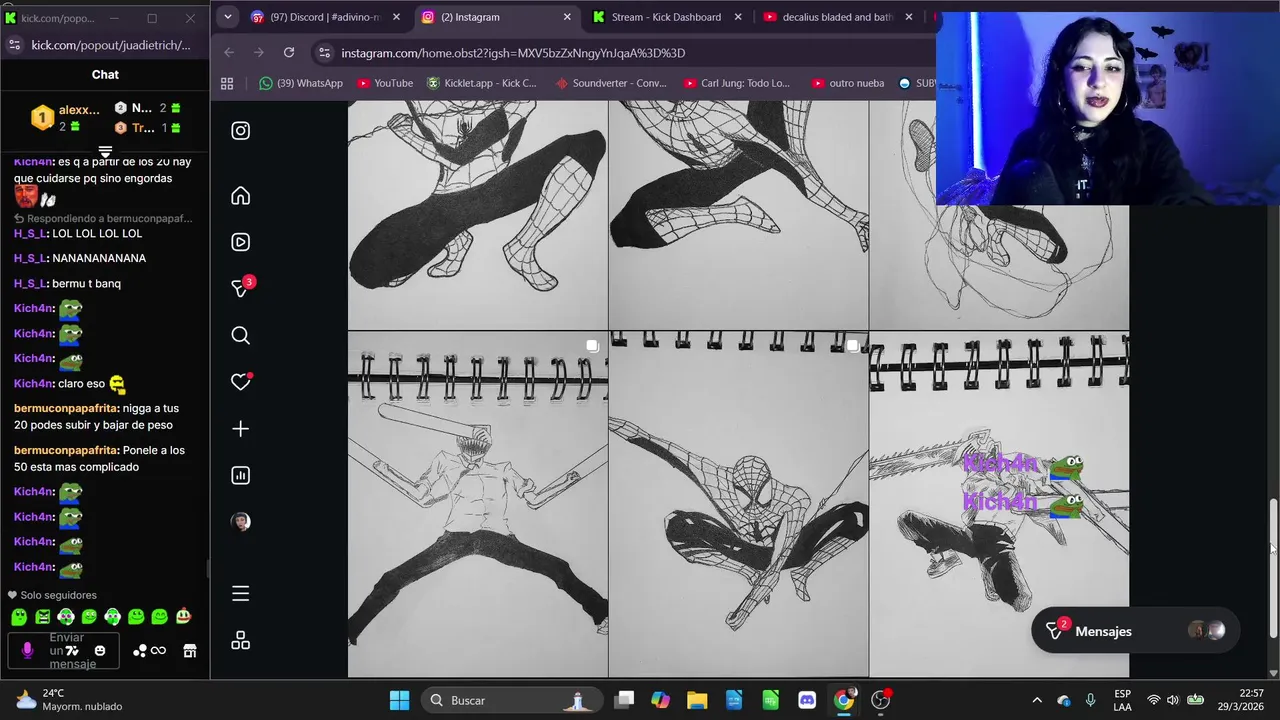
Task: Open Chainsaw Man spread-leg drawing post
Action: [x=478, y=505]
